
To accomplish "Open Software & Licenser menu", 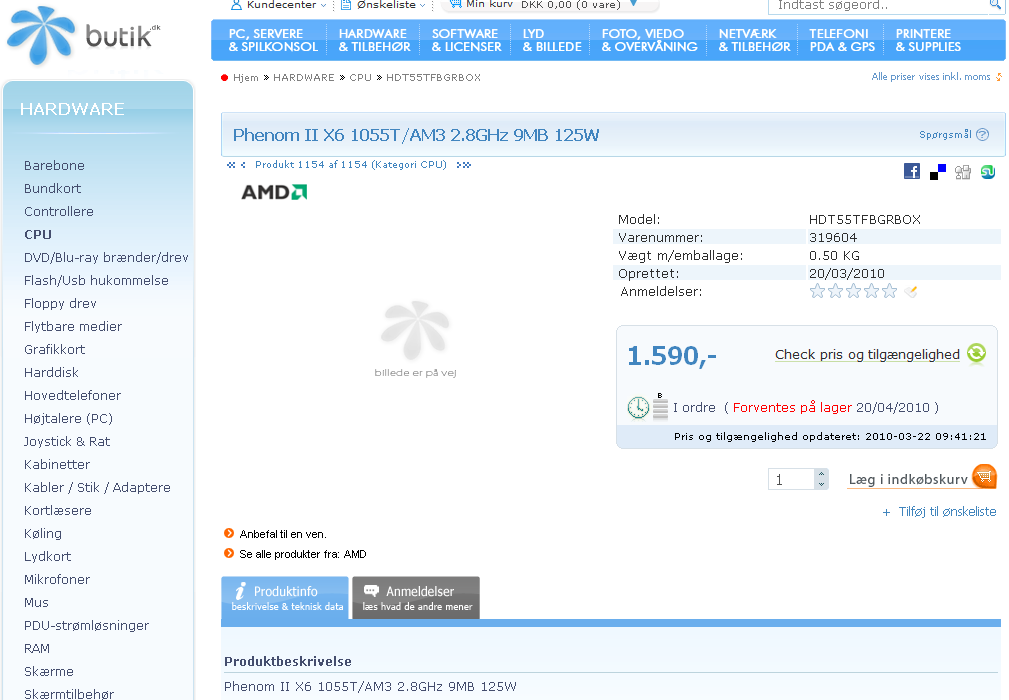I will pos(467,40).
